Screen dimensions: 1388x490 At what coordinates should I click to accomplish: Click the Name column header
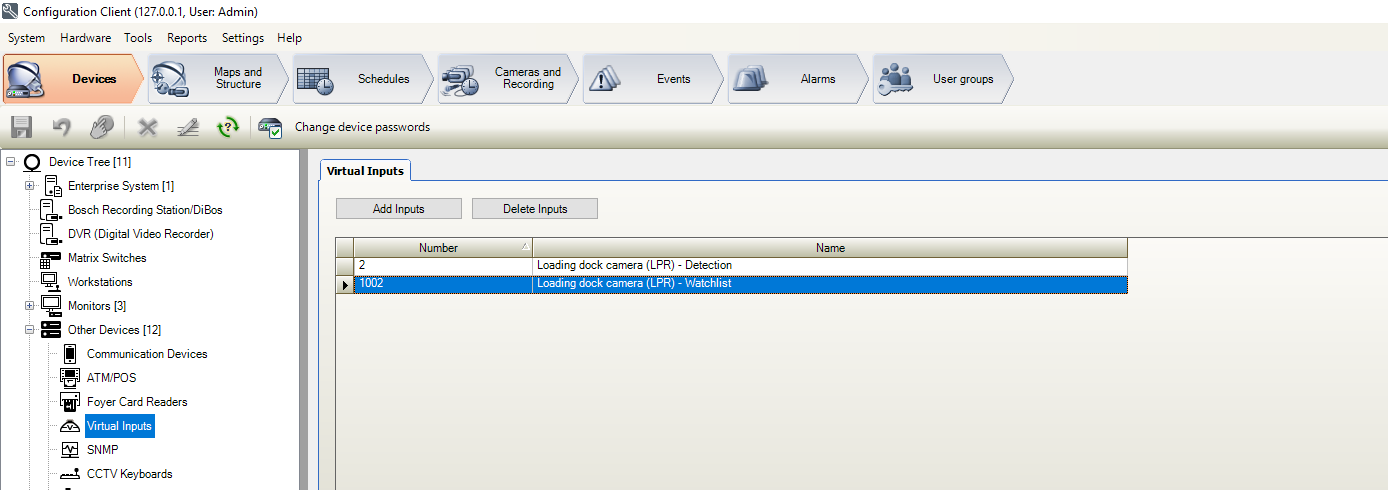tap(830, 248)
